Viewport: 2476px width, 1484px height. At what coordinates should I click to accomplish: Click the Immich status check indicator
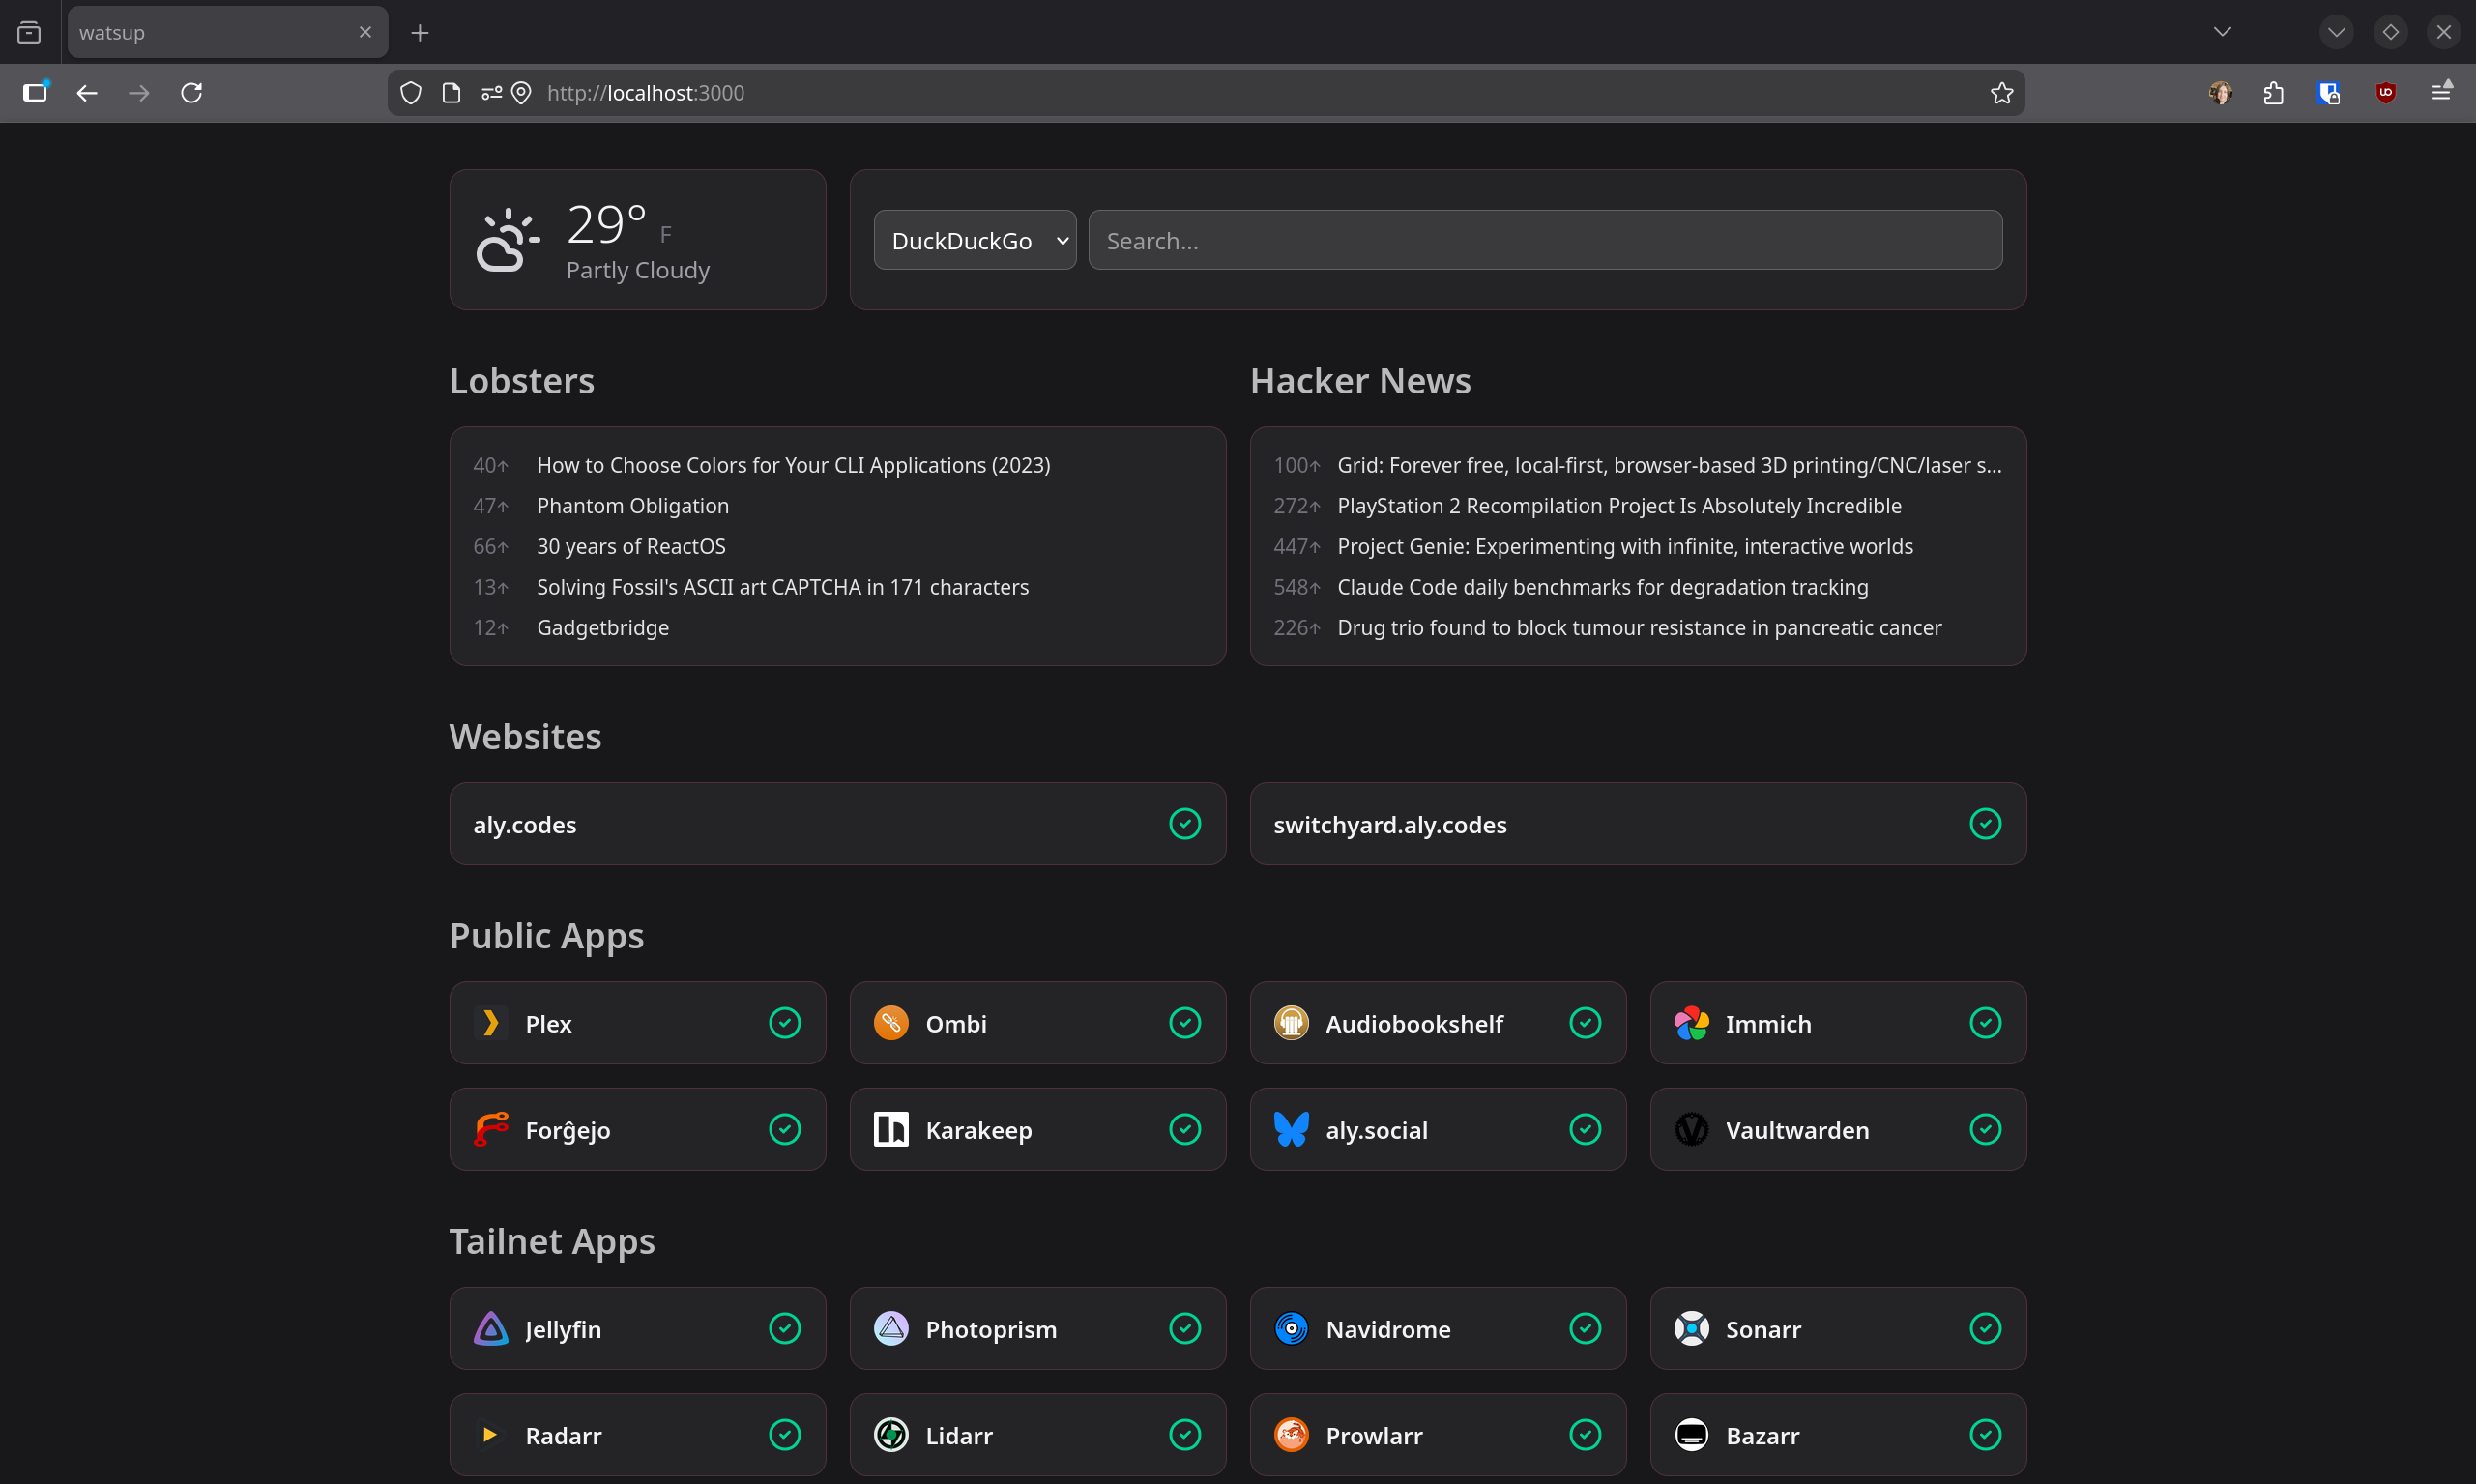[x=1985, y=1023]
